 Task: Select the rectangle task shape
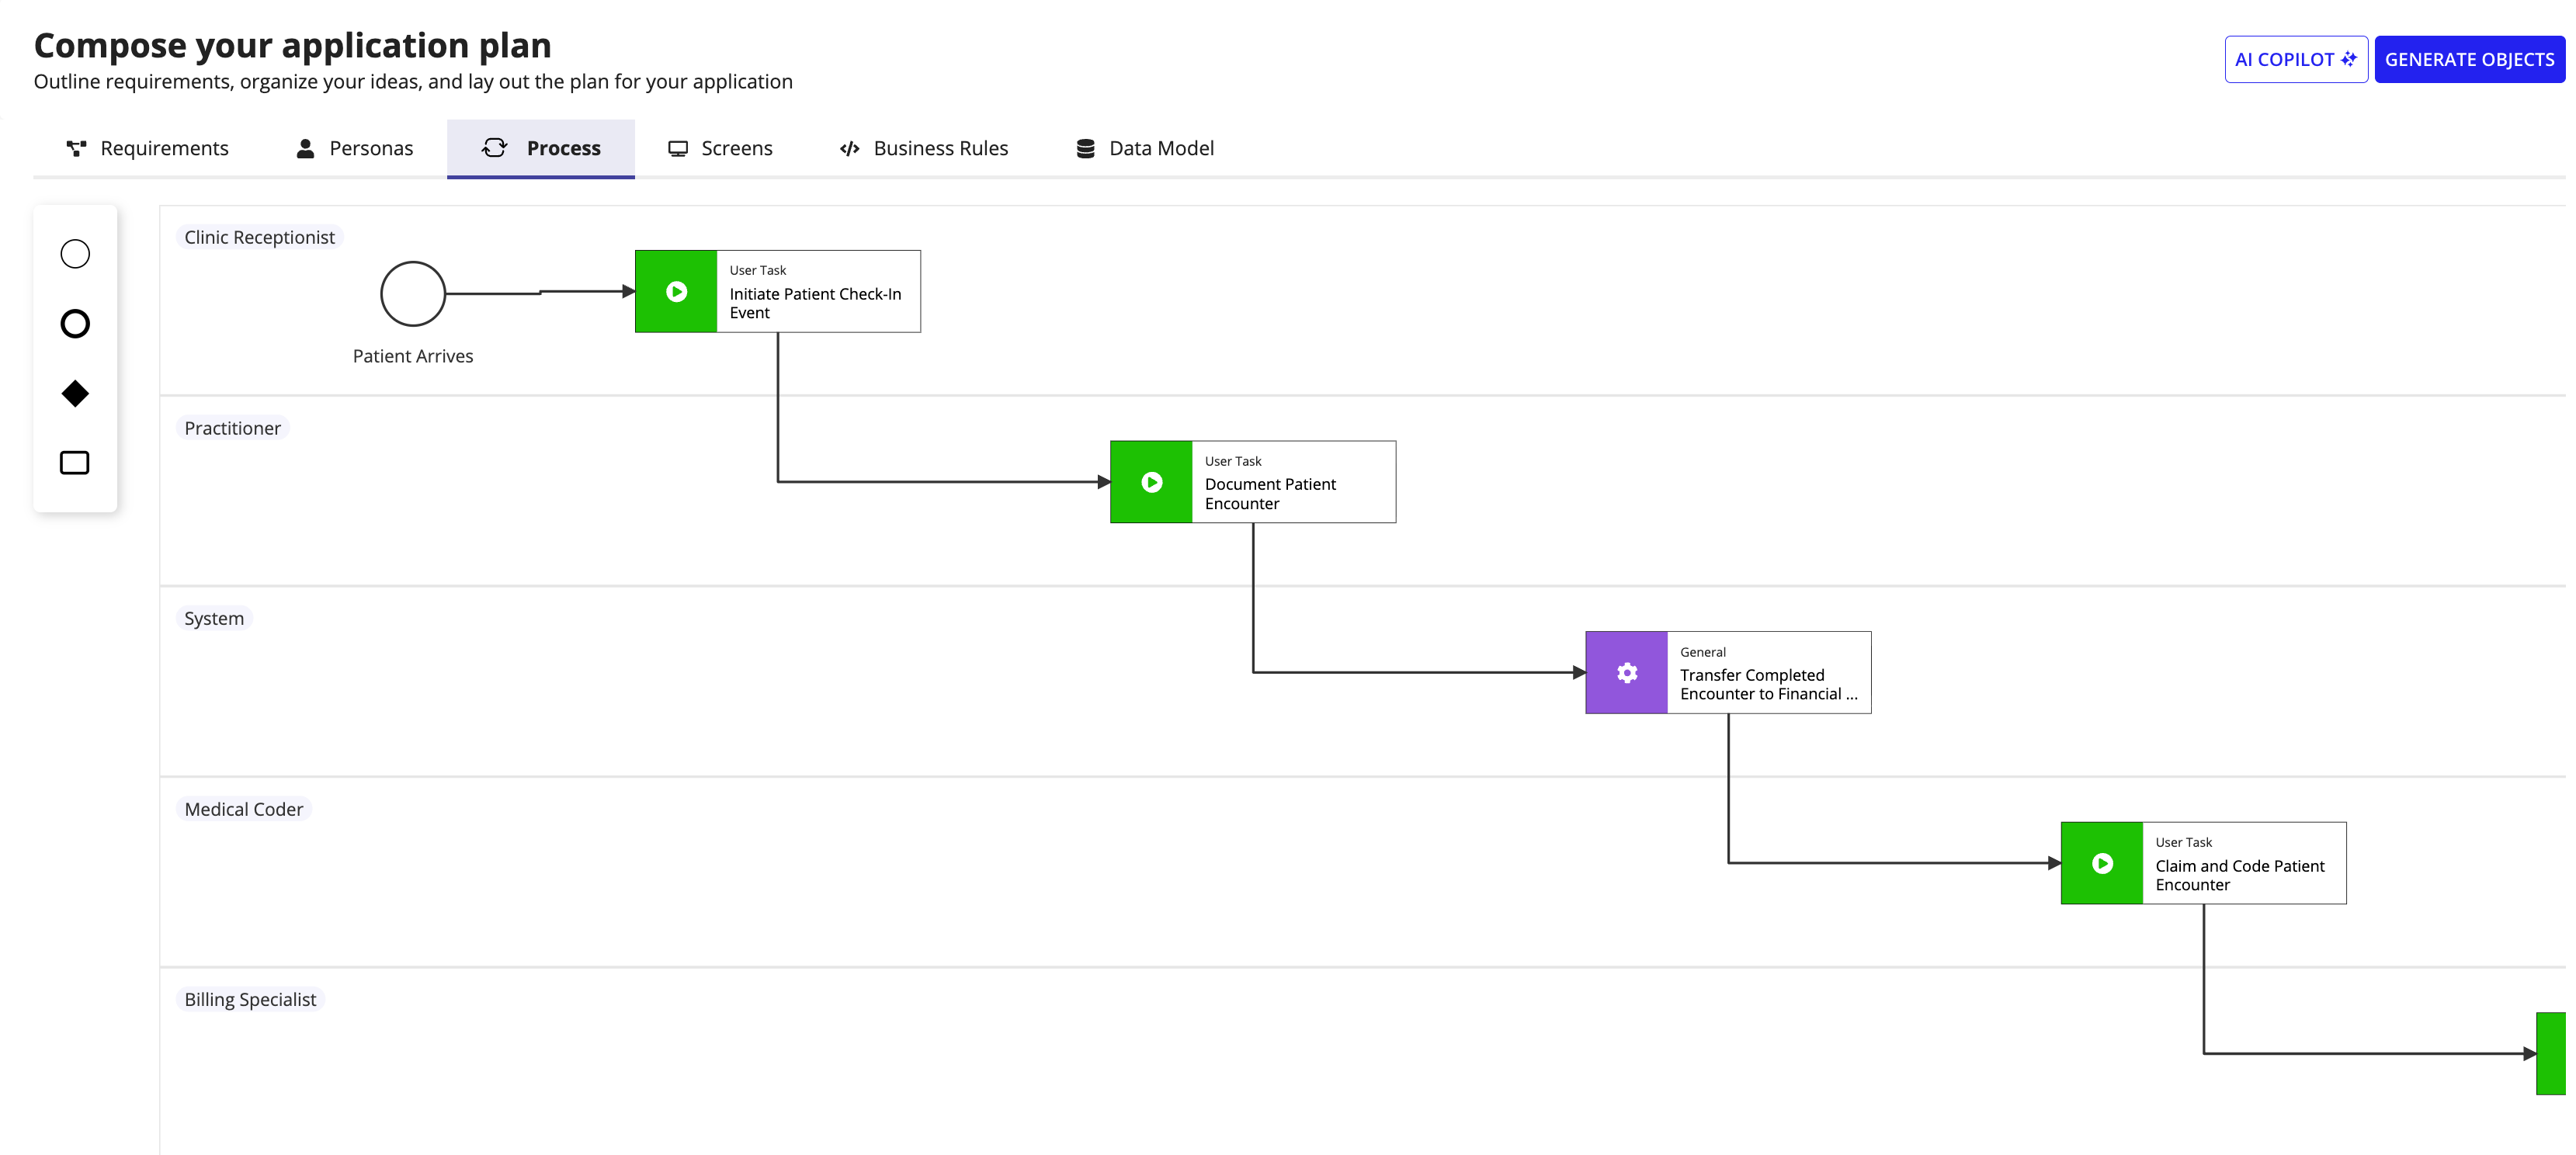[75, 463]
